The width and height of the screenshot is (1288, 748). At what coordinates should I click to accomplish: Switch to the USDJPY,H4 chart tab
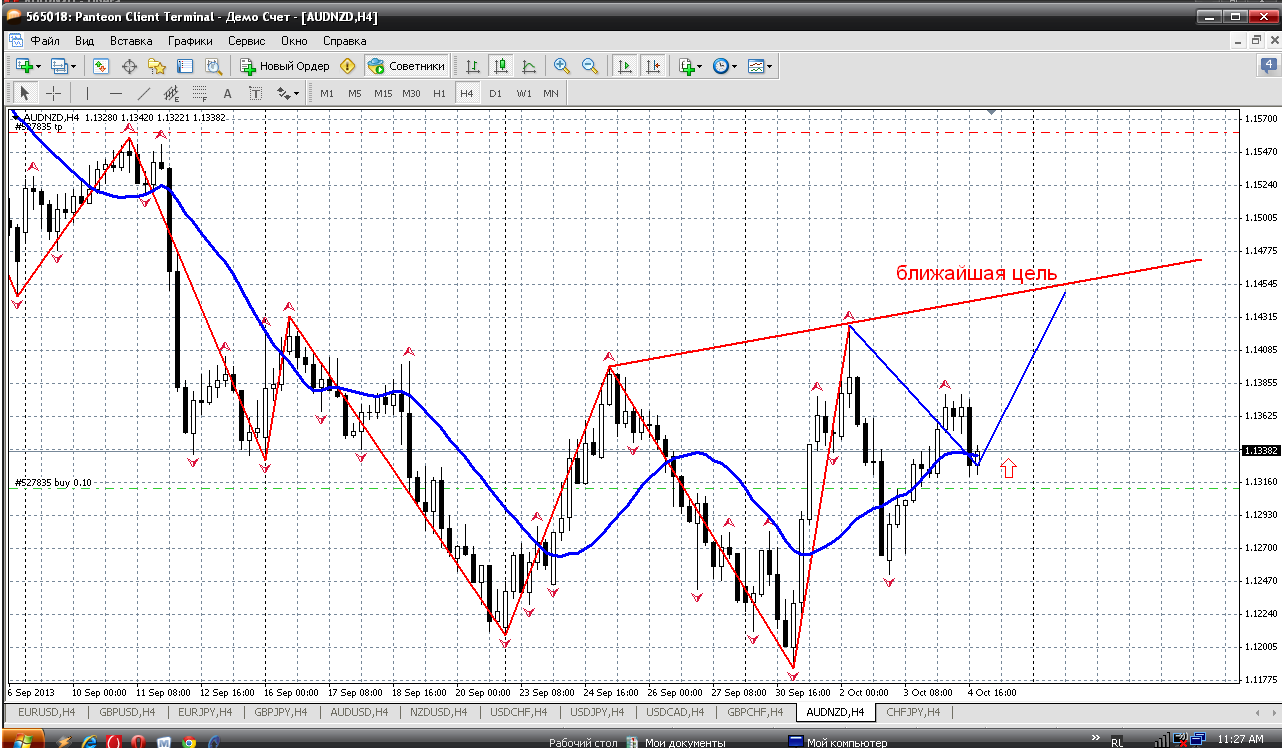[596, 712]
